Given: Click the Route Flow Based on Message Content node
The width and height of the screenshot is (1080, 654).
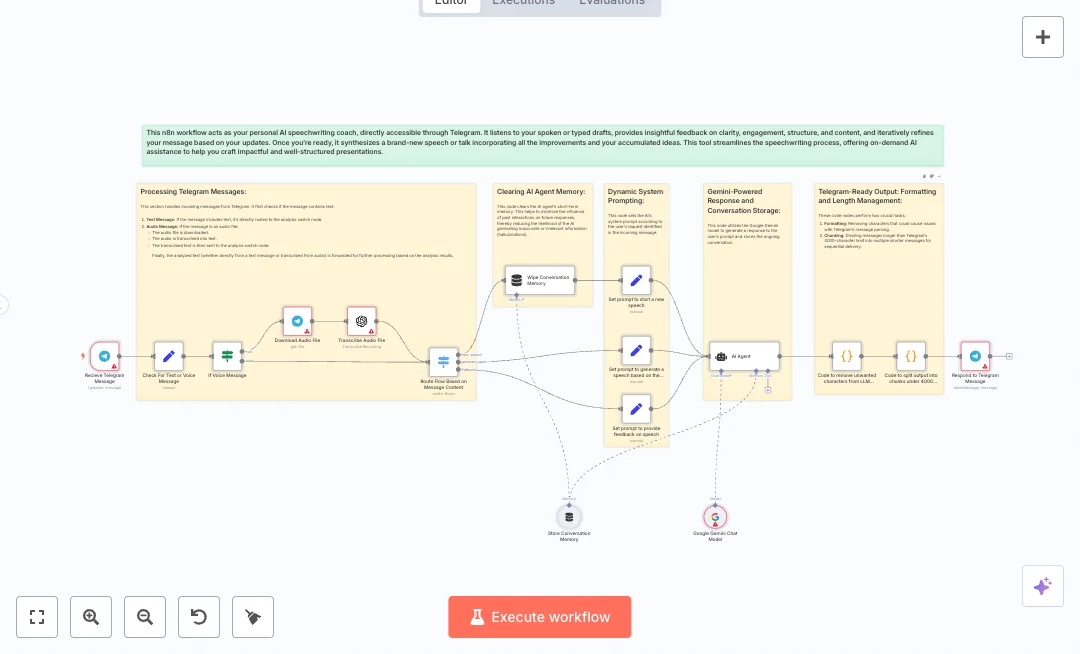Looking at the screenshot, I should pyautogui.click(x=443, y=362).
